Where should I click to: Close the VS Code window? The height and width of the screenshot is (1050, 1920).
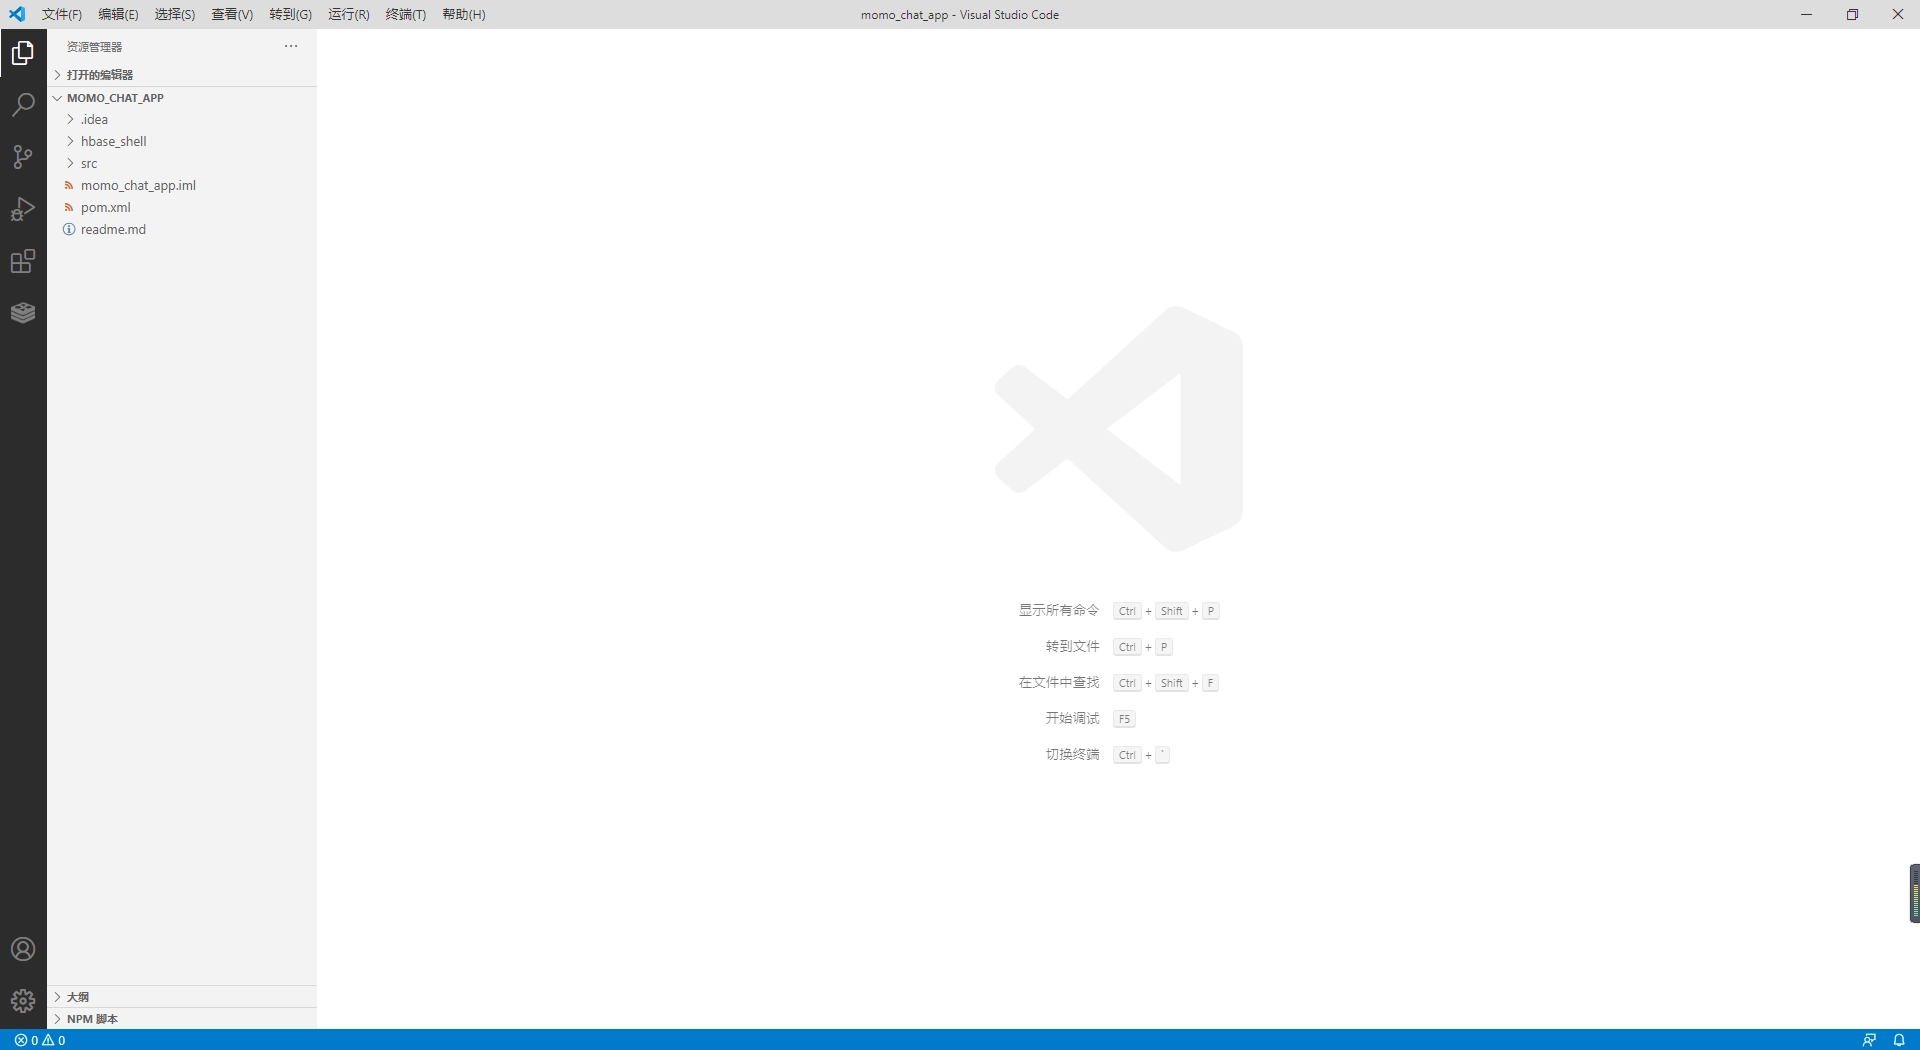click(x=1897, y=14)
